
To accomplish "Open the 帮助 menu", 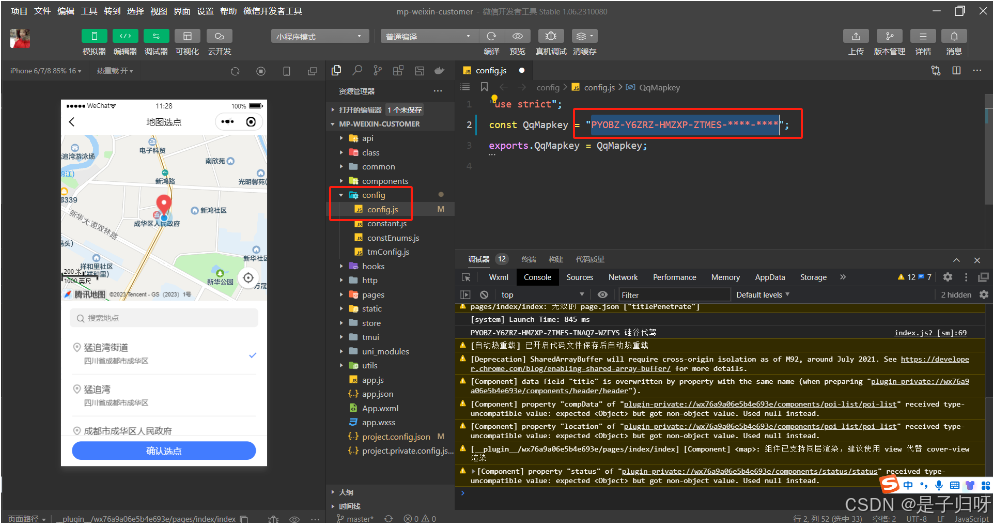I will coord(229,11).
